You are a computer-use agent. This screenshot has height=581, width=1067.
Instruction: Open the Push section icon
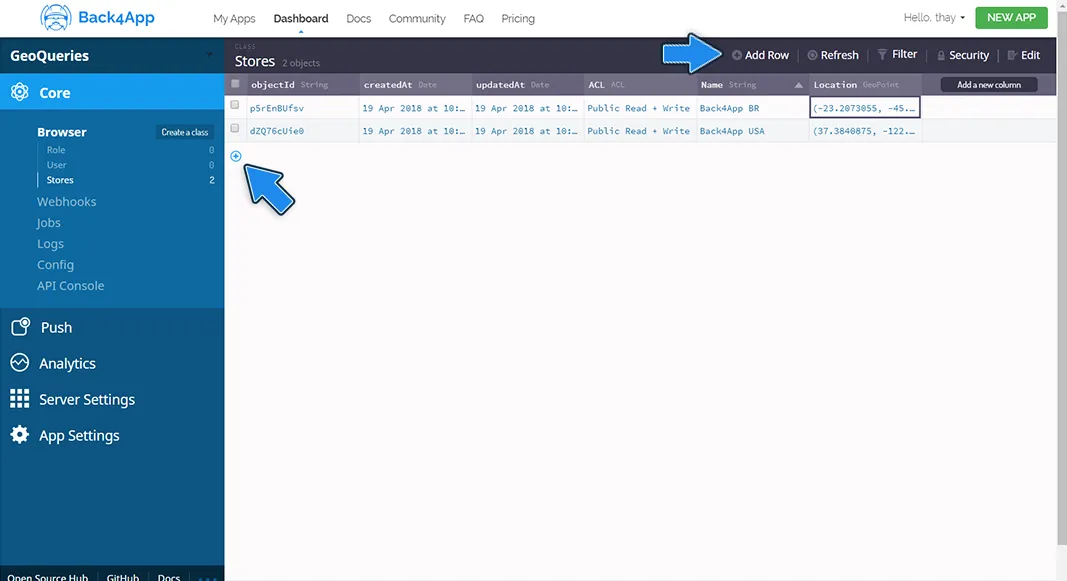tap(20, 327)
